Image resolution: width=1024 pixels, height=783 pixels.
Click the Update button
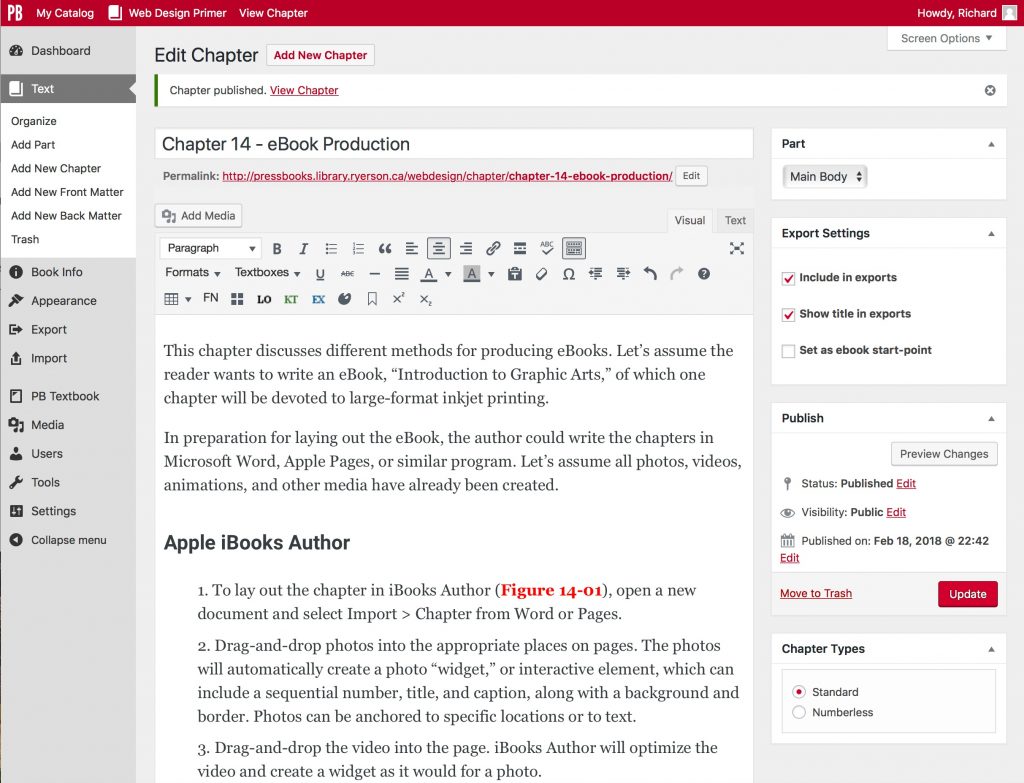[x=968, y=594]
